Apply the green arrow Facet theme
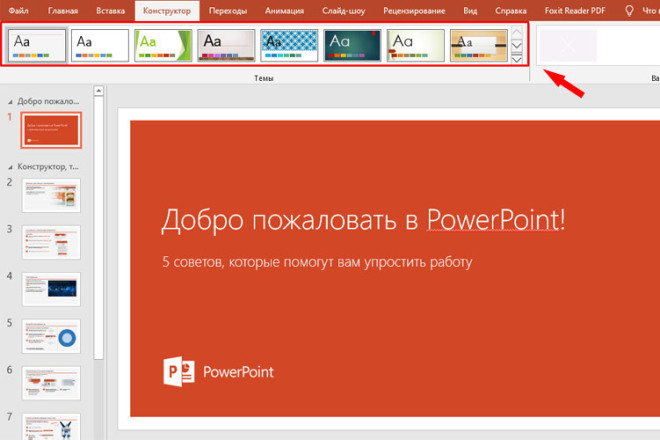The image size is (660, 440). 163,45
